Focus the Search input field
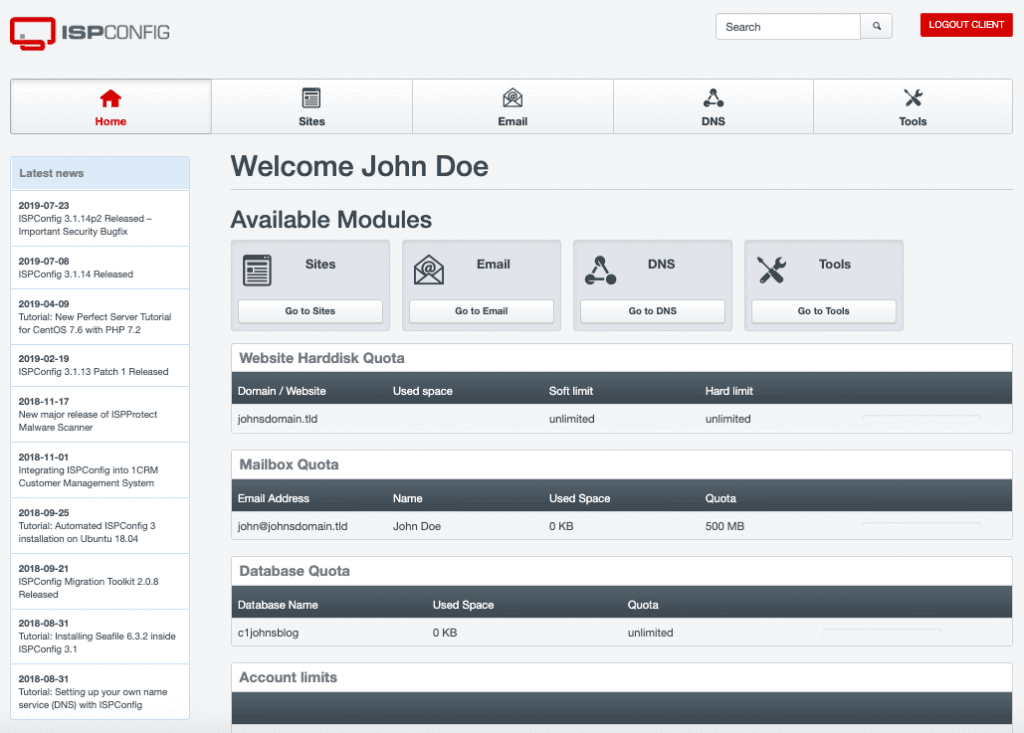Screen dimensions: 1024x733 coord(787,27)
